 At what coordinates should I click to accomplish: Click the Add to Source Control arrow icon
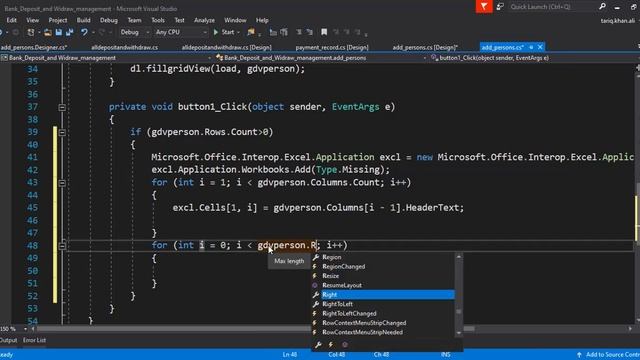(579, 355)
